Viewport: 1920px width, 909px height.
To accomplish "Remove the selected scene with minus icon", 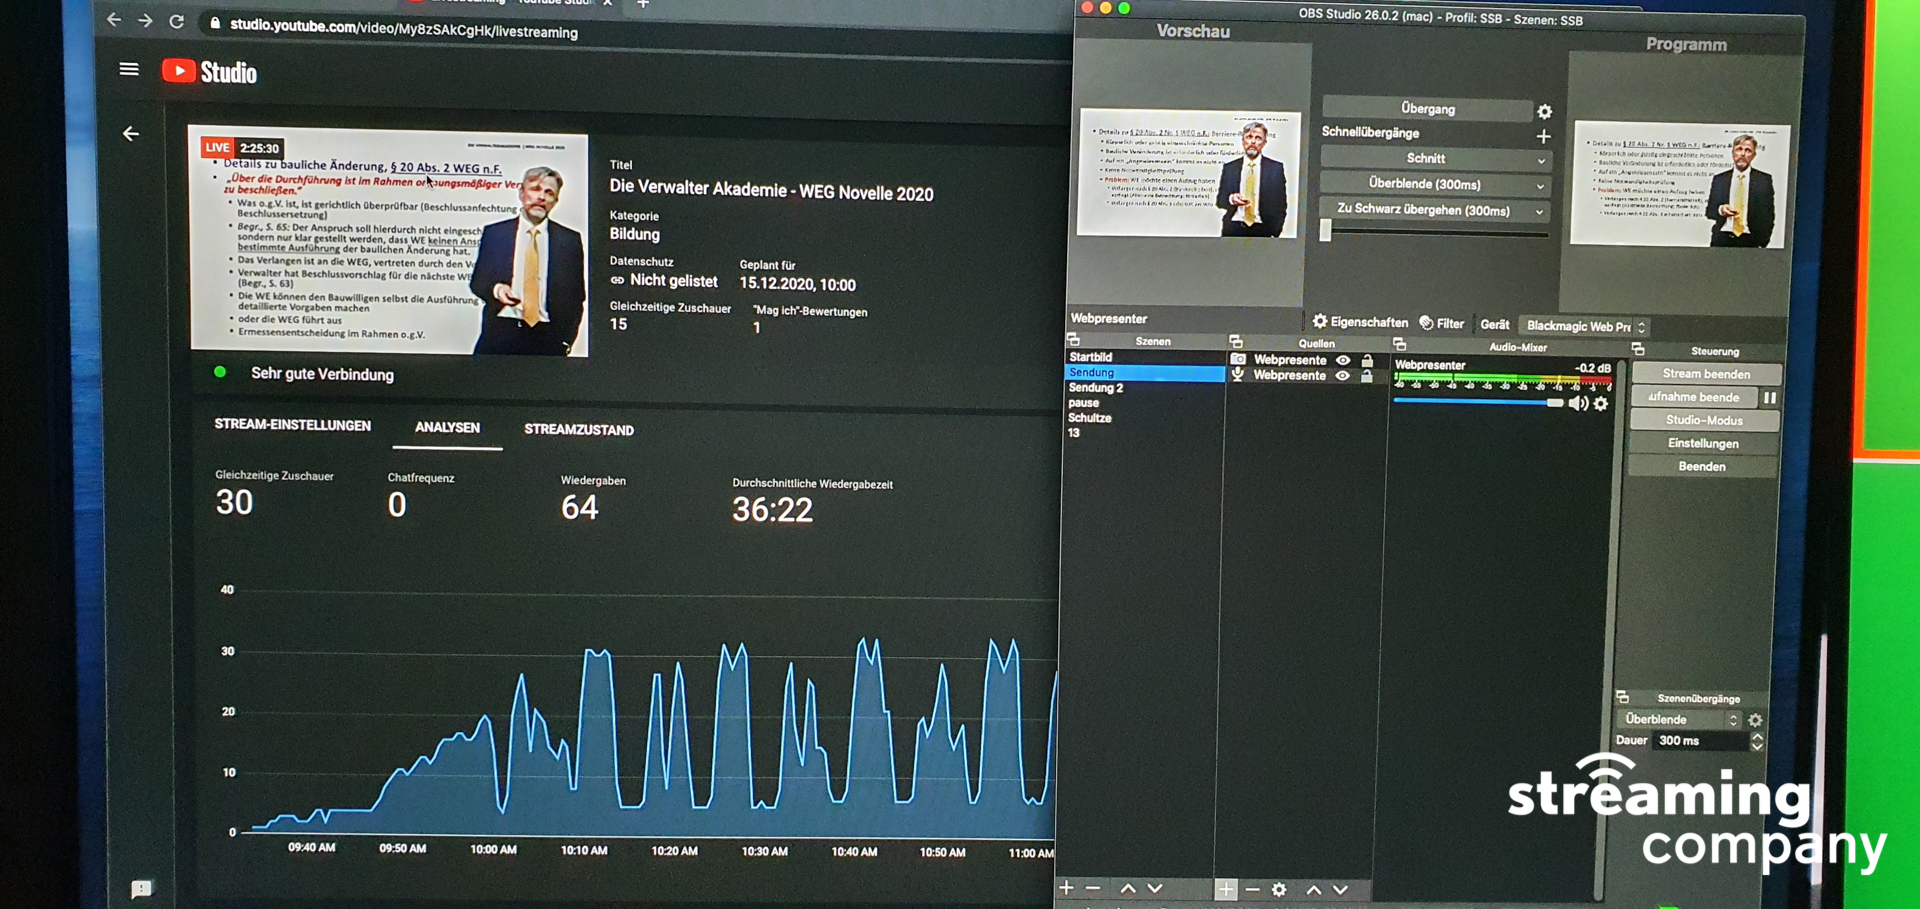I will [x=1093, y=888].
